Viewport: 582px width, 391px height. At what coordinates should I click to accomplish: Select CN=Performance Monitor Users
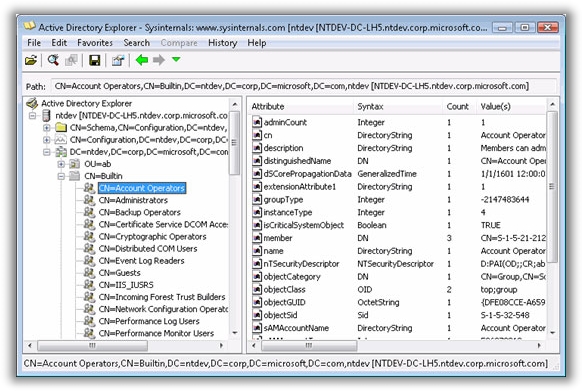156,333
